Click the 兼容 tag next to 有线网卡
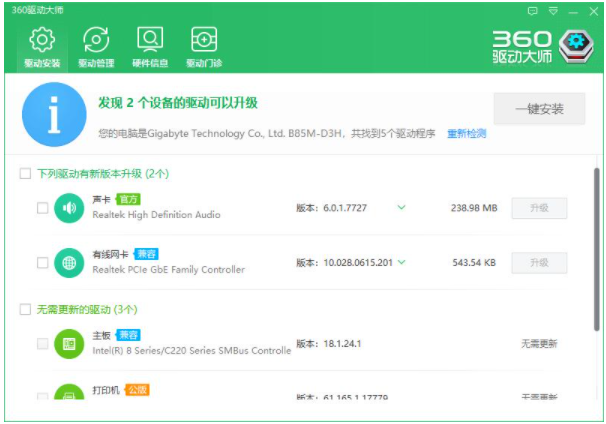This screenshot has height=424, width=606. click(146, 254)
